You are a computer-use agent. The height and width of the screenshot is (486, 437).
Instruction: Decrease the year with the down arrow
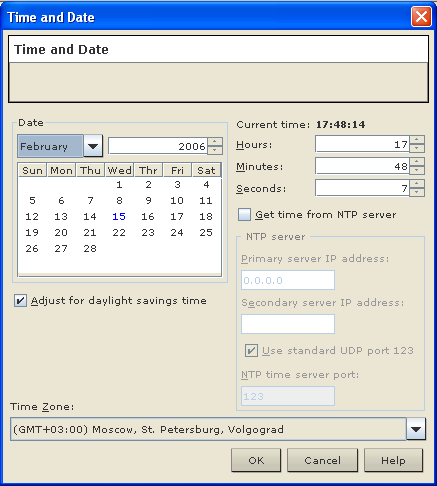point(215,150)
